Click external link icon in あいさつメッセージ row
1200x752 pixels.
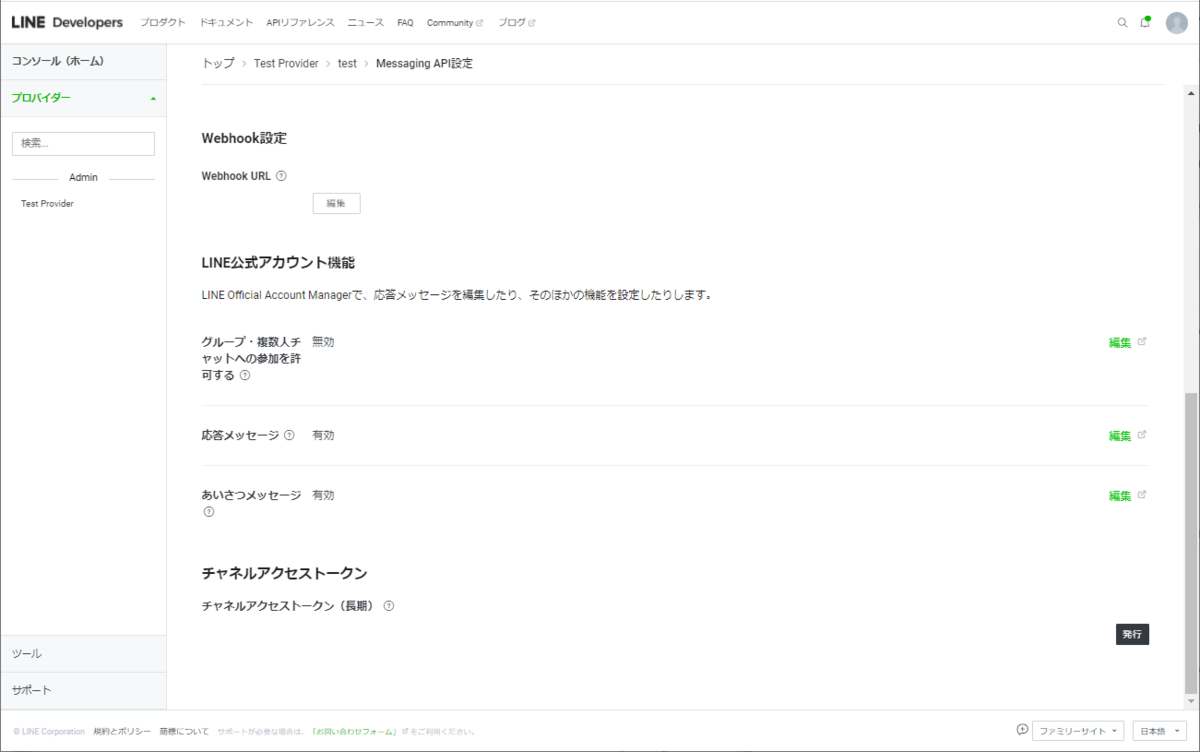click(1142, 494)
